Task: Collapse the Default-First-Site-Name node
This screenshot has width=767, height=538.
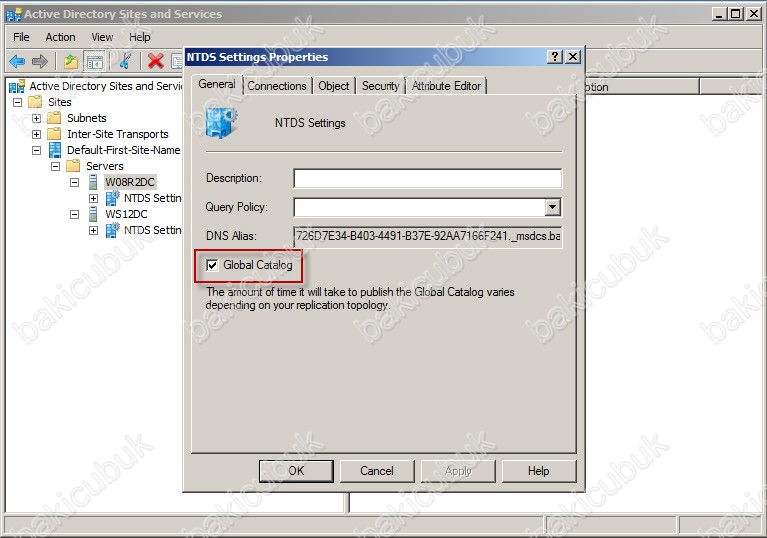Action: point(37,150)
